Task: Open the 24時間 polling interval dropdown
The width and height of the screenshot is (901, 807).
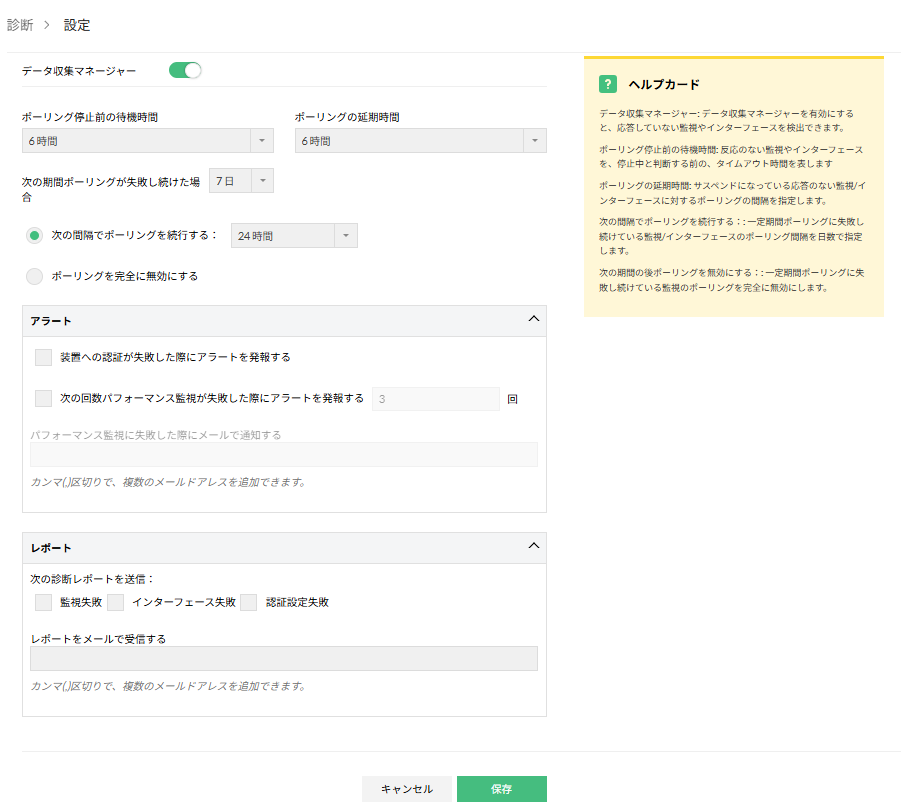Action: click(x=345, y=235)
